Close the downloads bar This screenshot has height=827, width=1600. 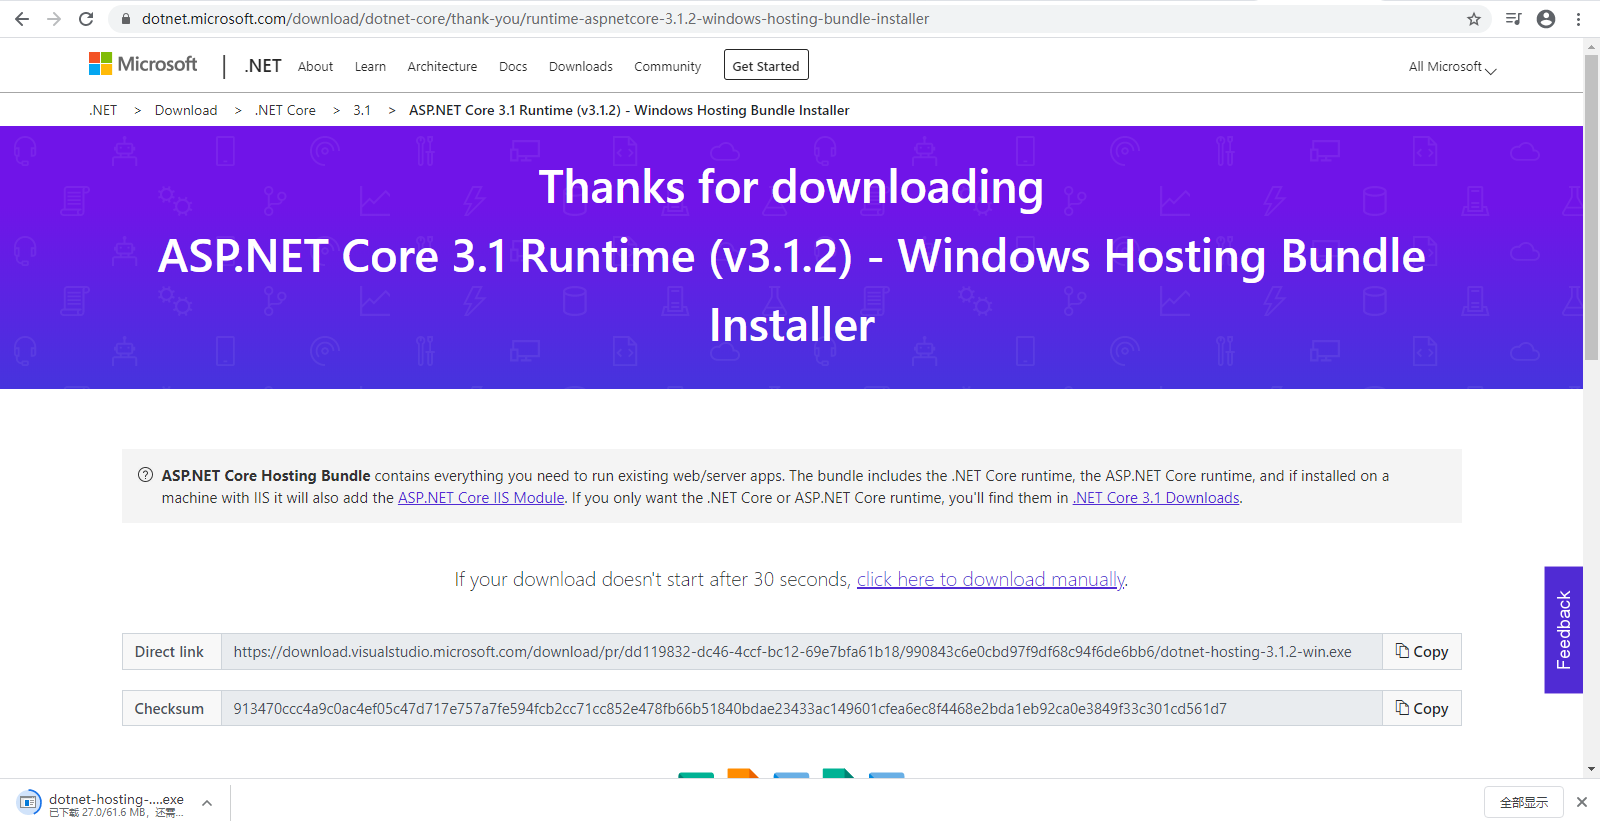[1582, 802]
